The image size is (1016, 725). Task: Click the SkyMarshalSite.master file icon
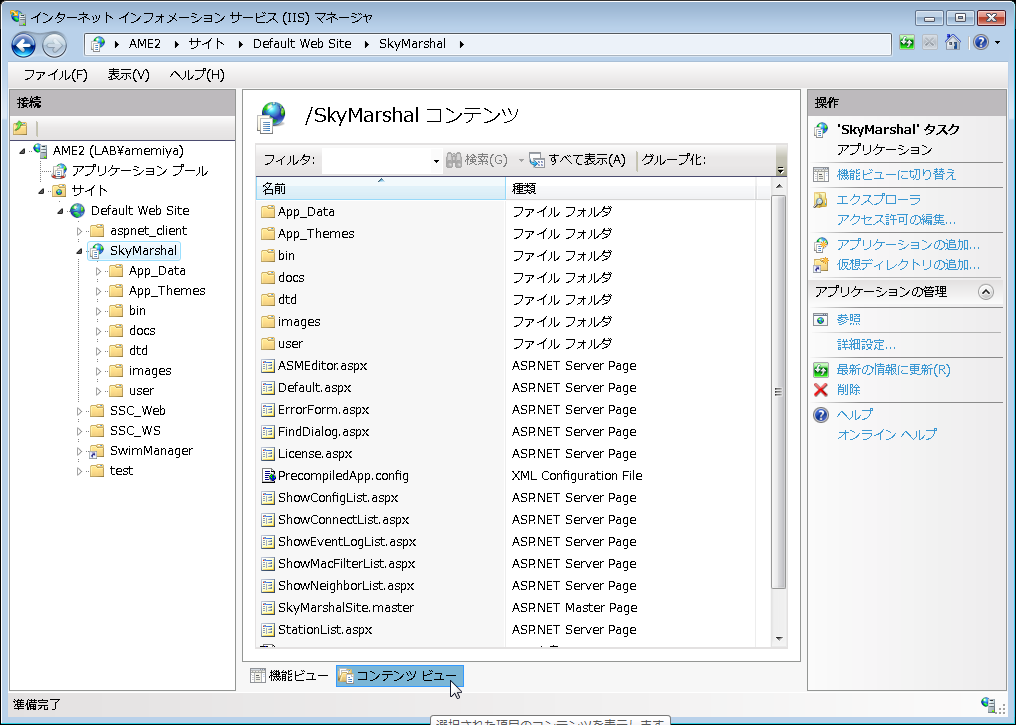pos(268,608)
